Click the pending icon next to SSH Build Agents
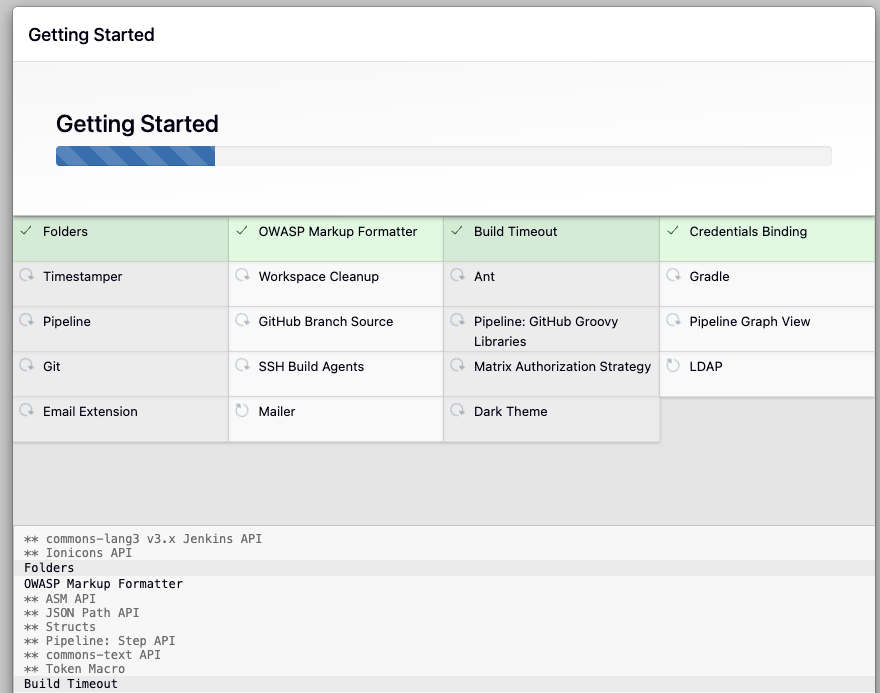 click(242, 365)
